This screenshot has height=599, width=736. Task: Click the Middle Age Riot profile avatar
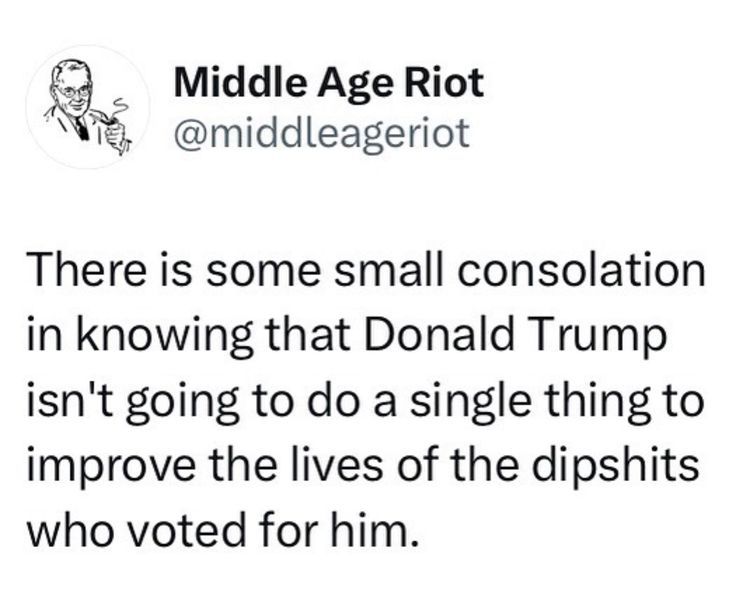pyautogui.click(x=87, y=107)
